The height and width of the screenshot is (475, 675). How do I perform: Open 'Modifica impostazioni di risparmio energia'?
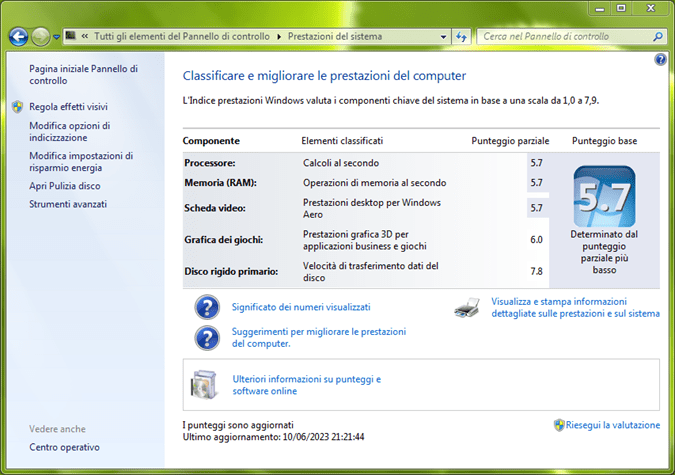click(x=81, y=162)
